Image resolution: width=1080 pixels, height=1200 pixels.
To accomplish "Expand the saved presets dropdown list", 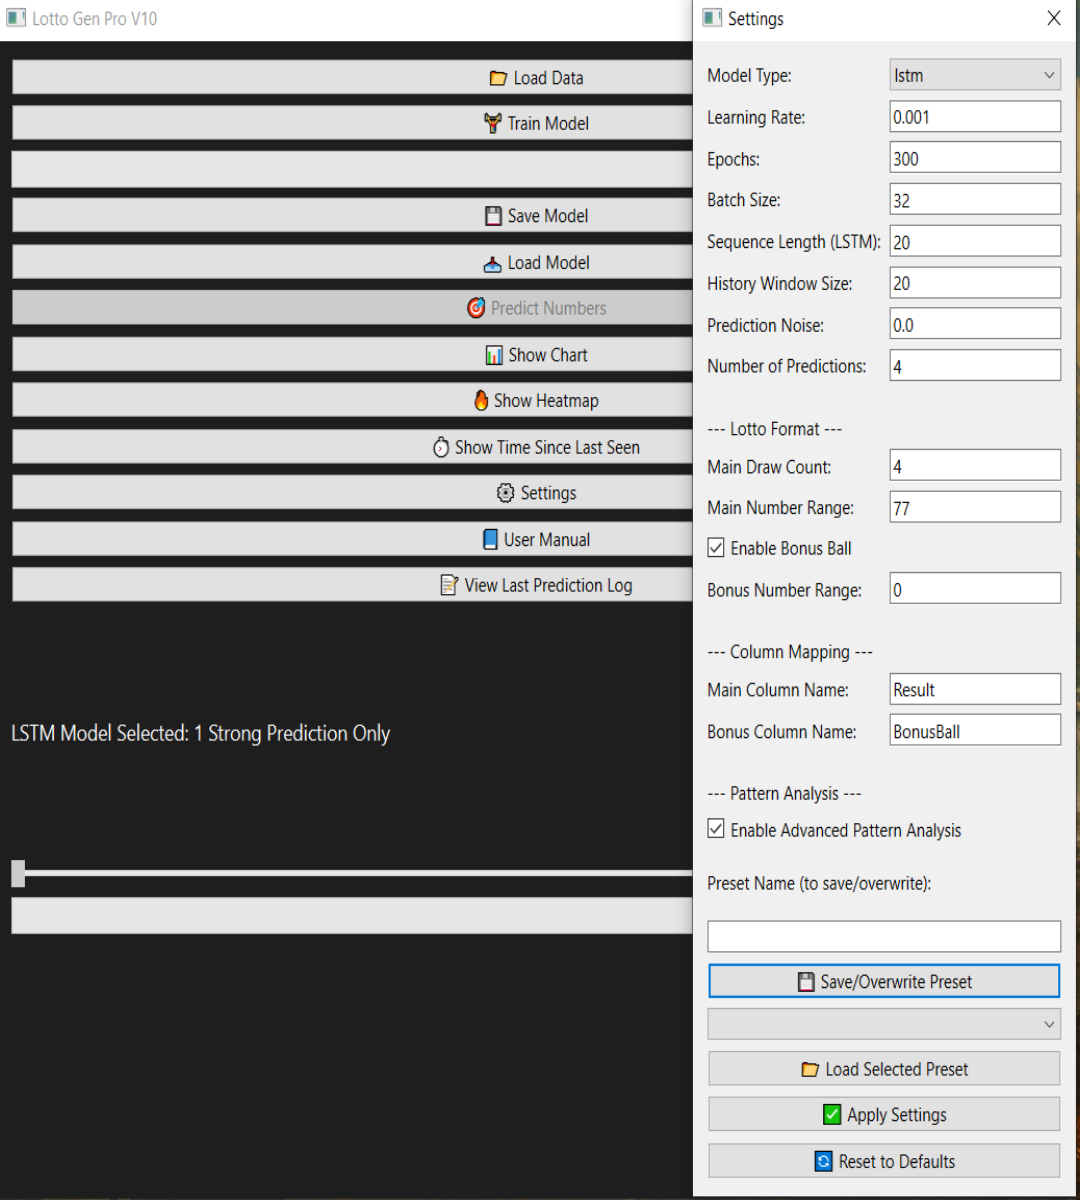I will [x=883, y=1024].
